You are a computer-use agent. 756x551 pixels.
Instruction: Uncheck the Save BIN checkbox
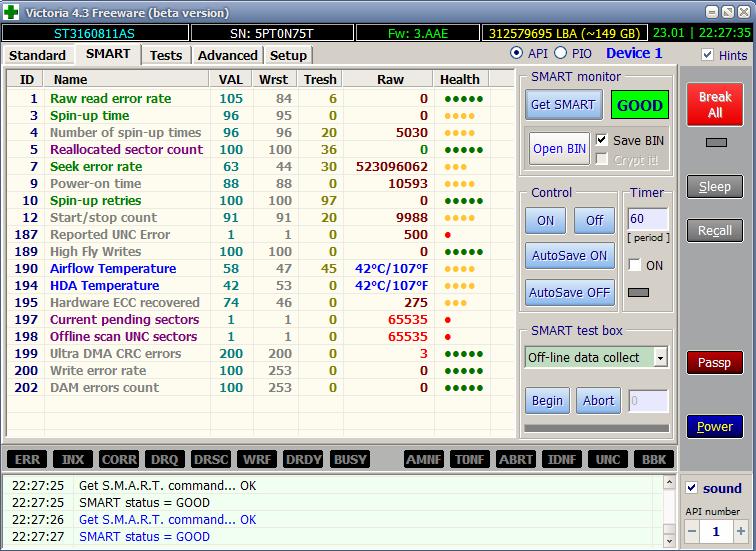click(601, 140)
